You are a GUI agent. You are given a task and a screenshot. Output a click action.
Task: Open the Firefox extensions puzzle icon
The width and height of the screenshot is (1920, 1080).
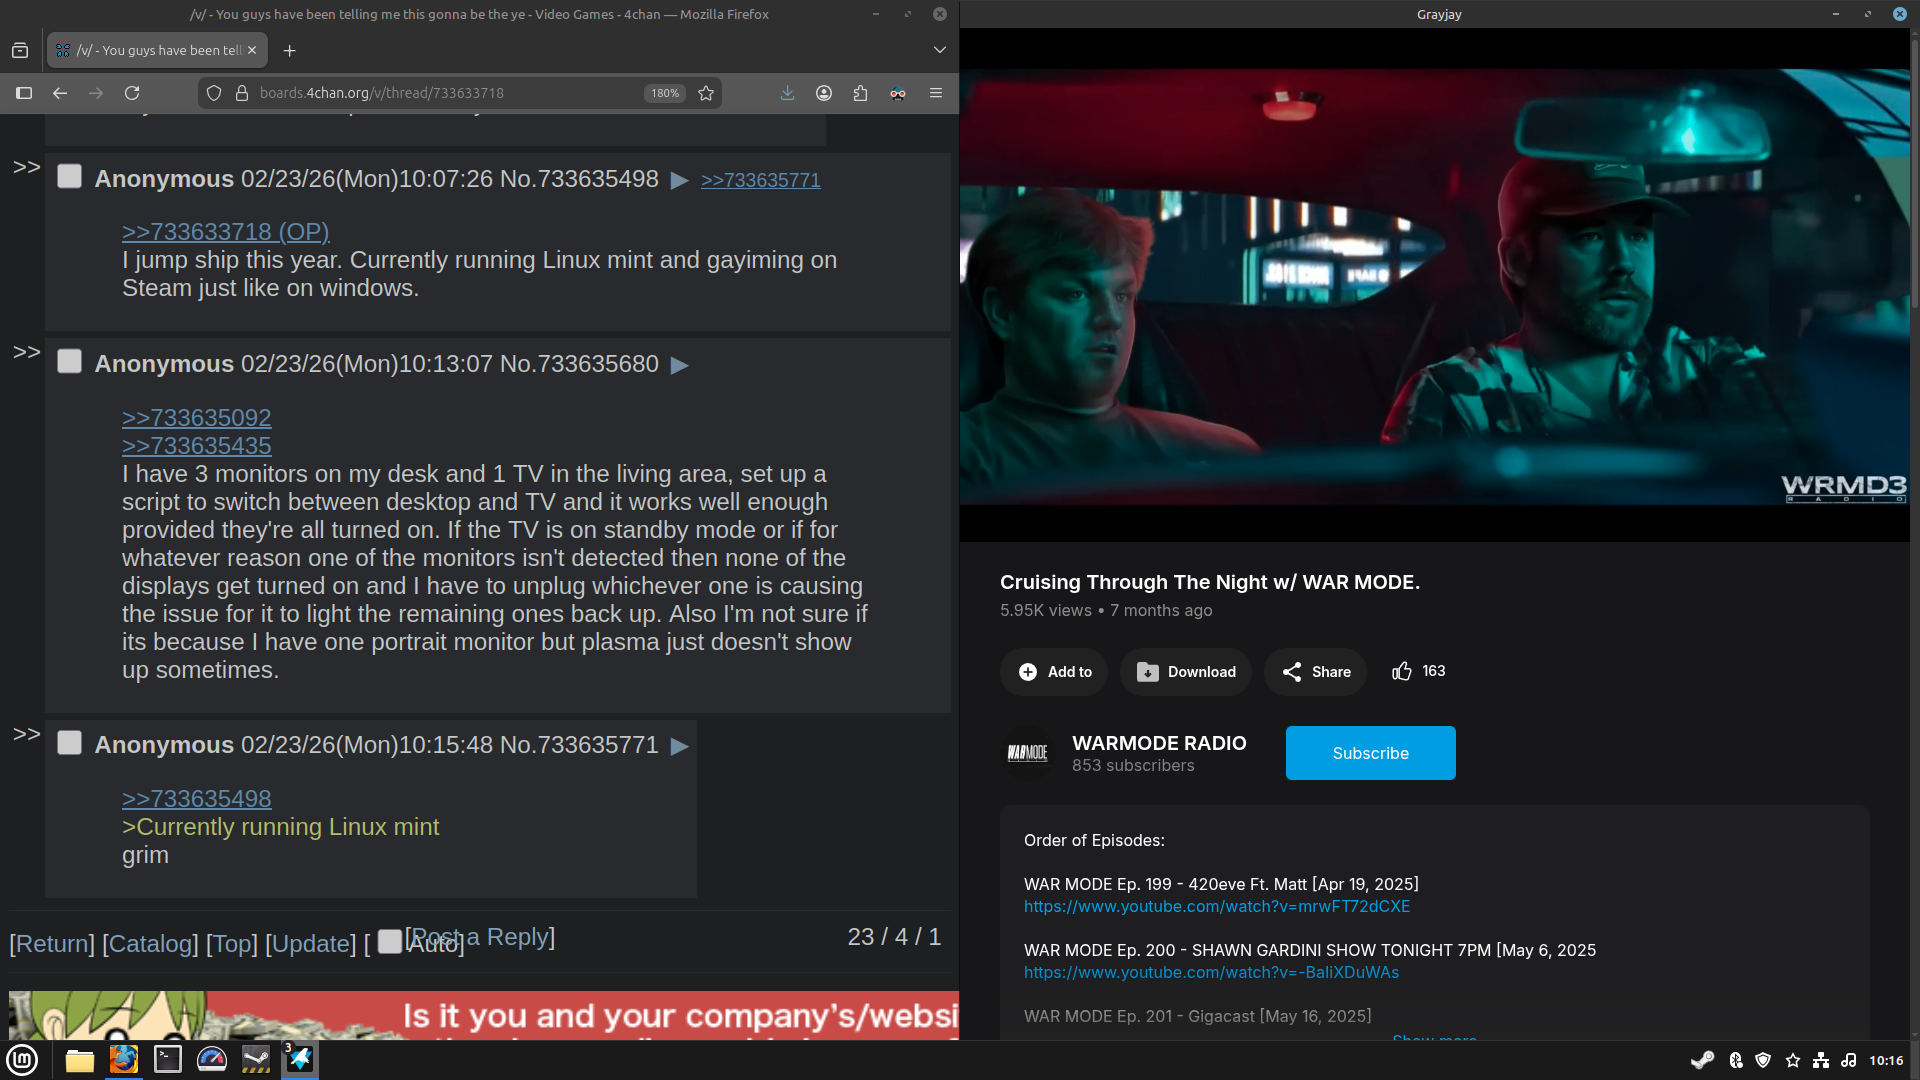pos(861,93)
